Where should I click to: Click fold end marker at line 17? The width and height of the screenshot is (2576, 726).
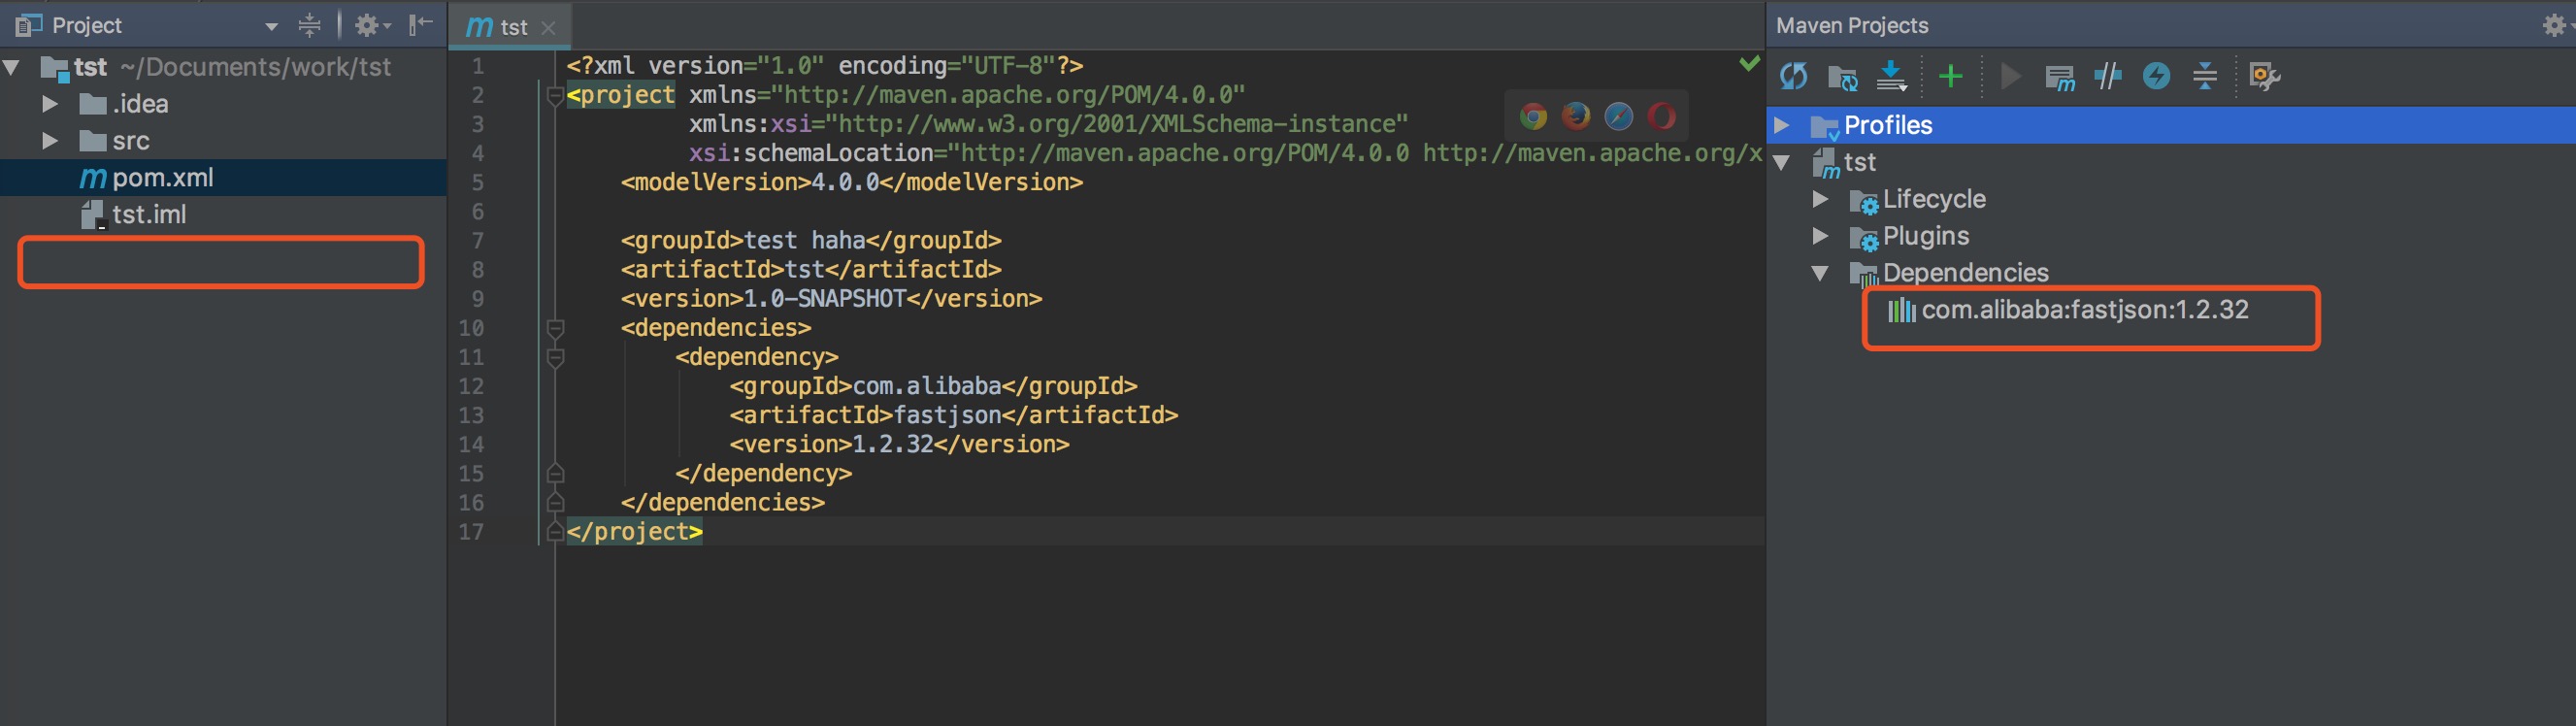pyautogui.click(x=555, y=532)
